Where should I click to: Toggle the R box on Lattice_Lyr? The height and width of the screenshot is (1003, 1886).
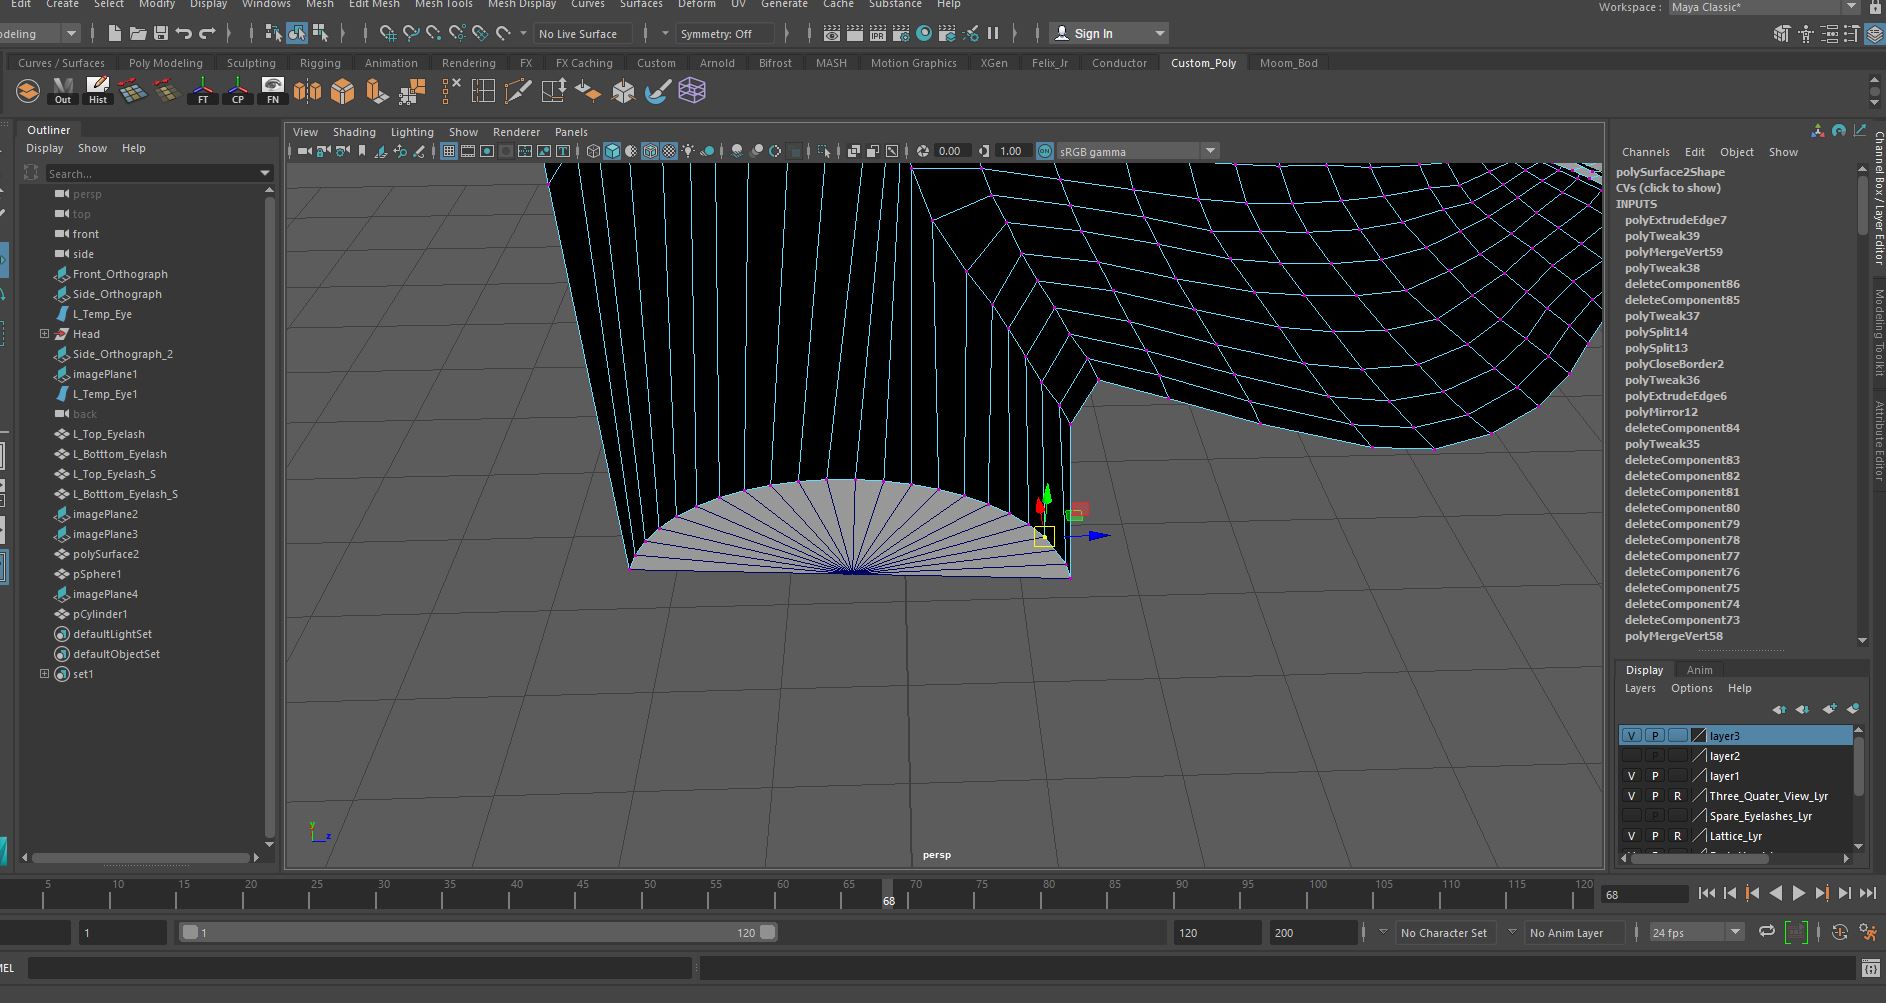pos(1677,836)
